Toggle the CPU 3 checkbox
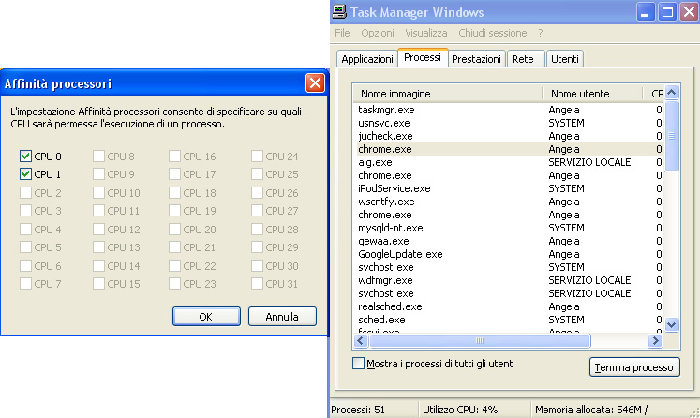Image resolution: width=700 pixels, height=418 pixels. pyautogui.click(x=25, y=210)
